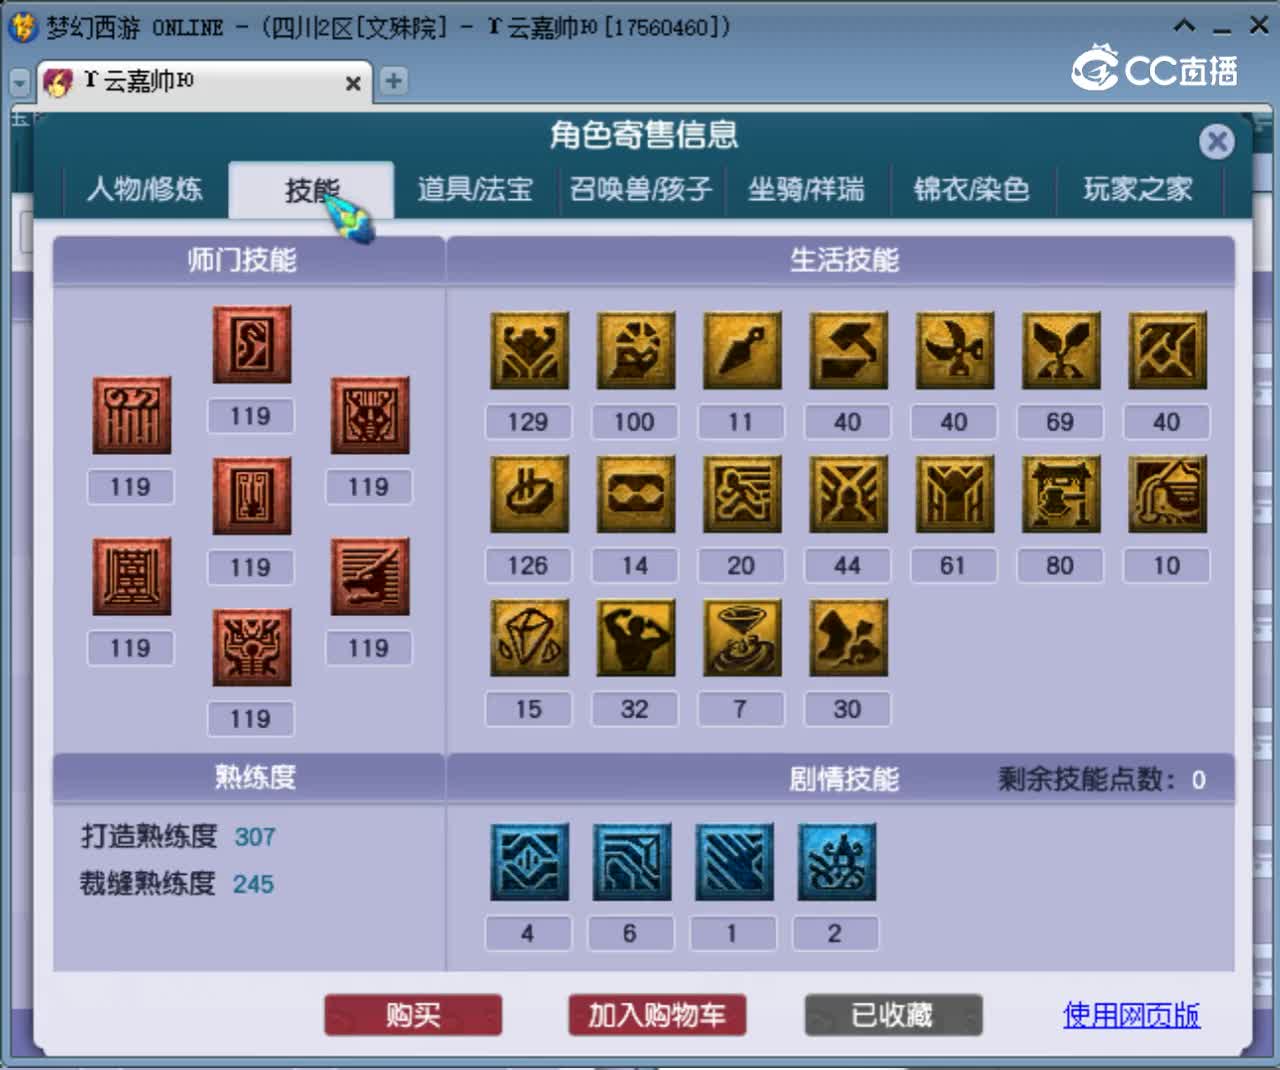This screenshot has width=1280, height=1070.
Task: Click the life skill icon with level 126
Action: point(529,494)
